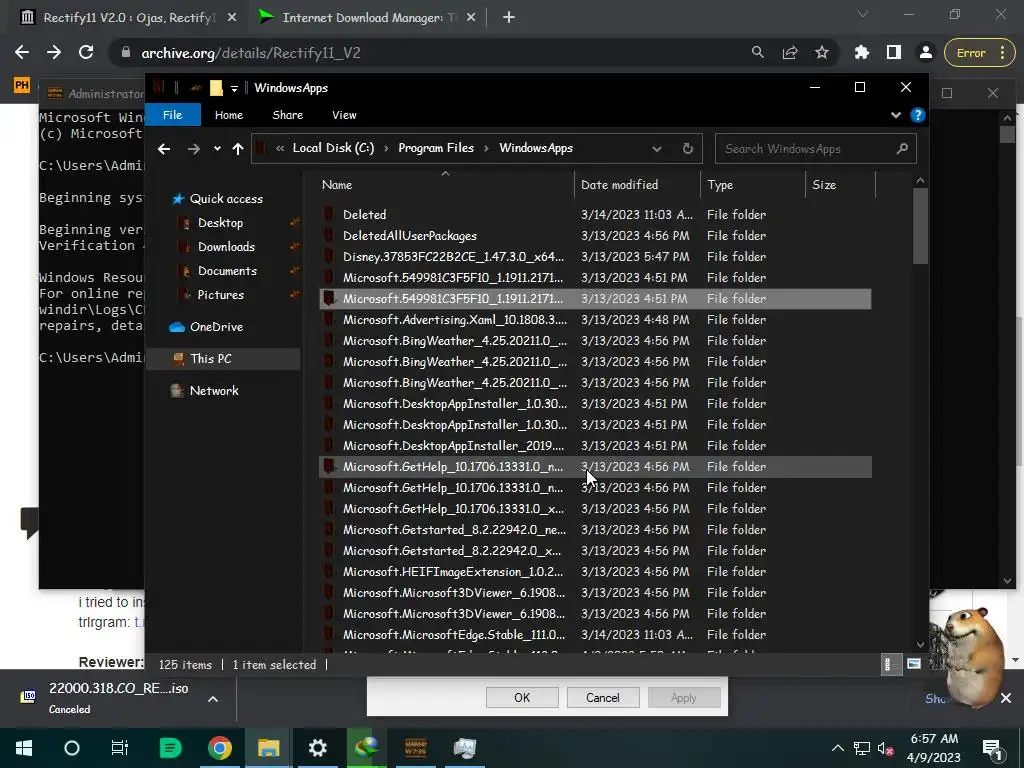Image resolution: width=1024 pixels, height=768 pixels.
Task: Refresh the WindowsApps folder view
Action: 688,149
